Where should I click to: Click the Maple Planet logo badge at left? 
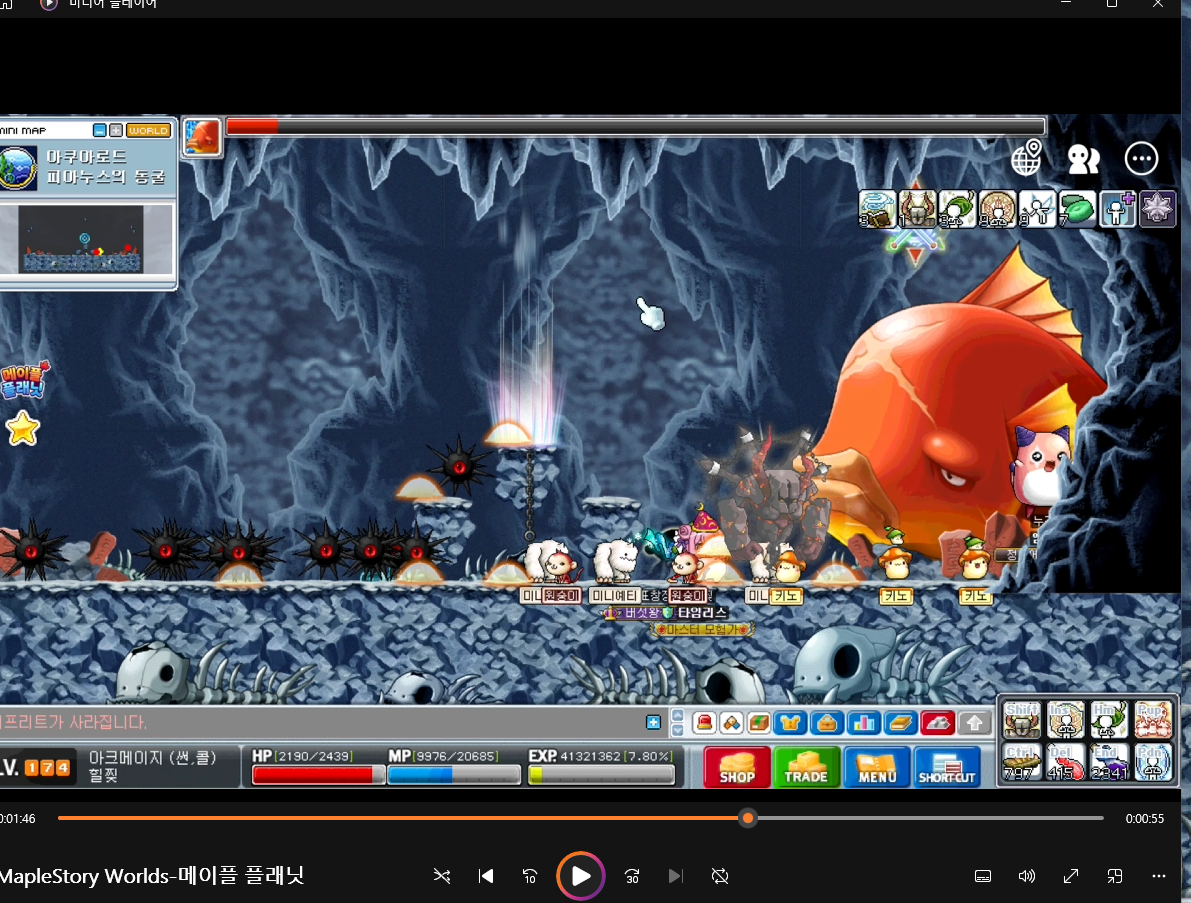coord(24,380)
